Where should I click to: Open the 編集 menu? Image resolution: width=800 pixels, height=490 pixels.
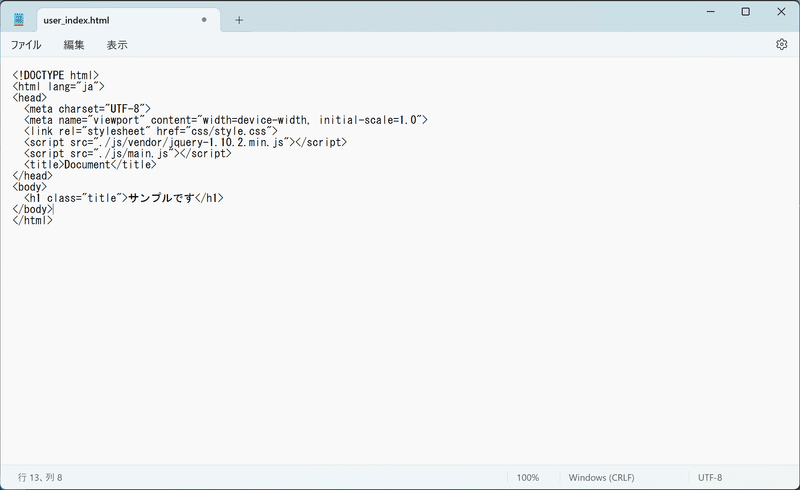[x=73, y=45]
